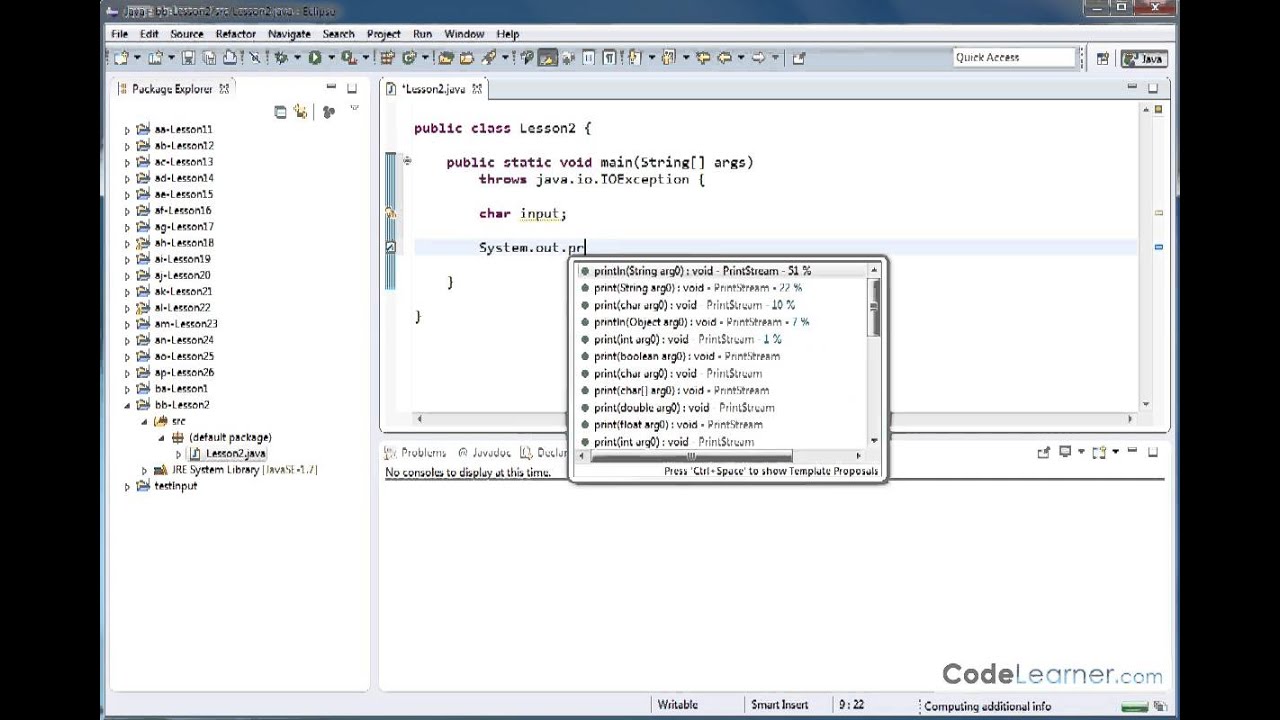Select println(String arg0) proposal

(x=723, y=271)
